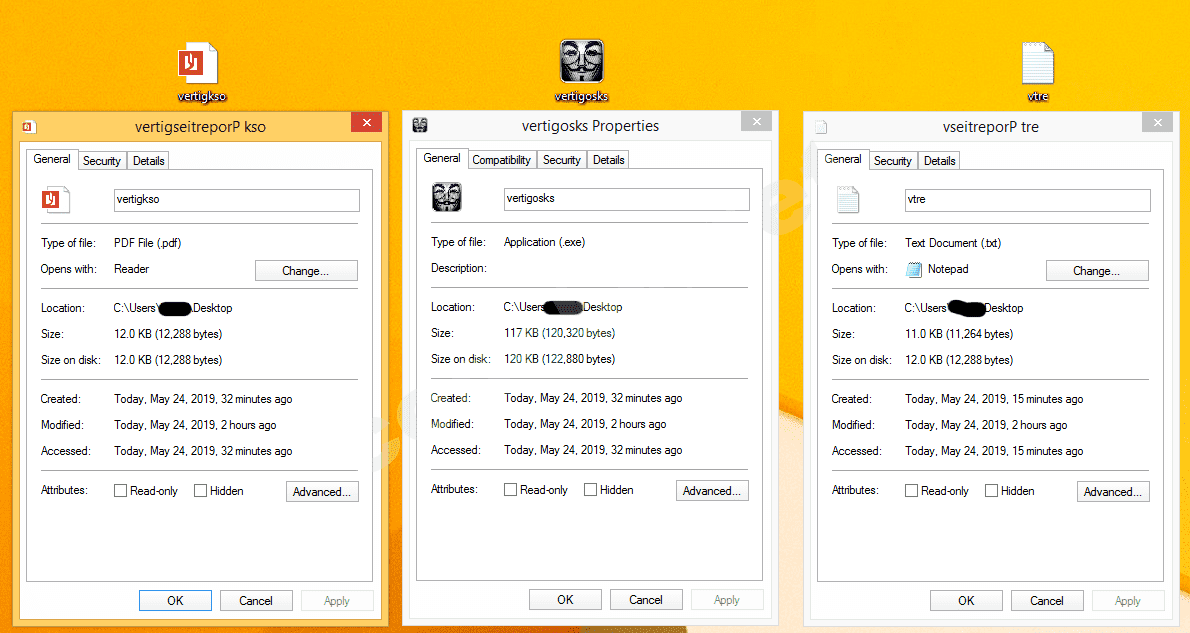The image size is (1190, 633).
Task: Open Details tab in vtre window
Action: pos(940,161)
